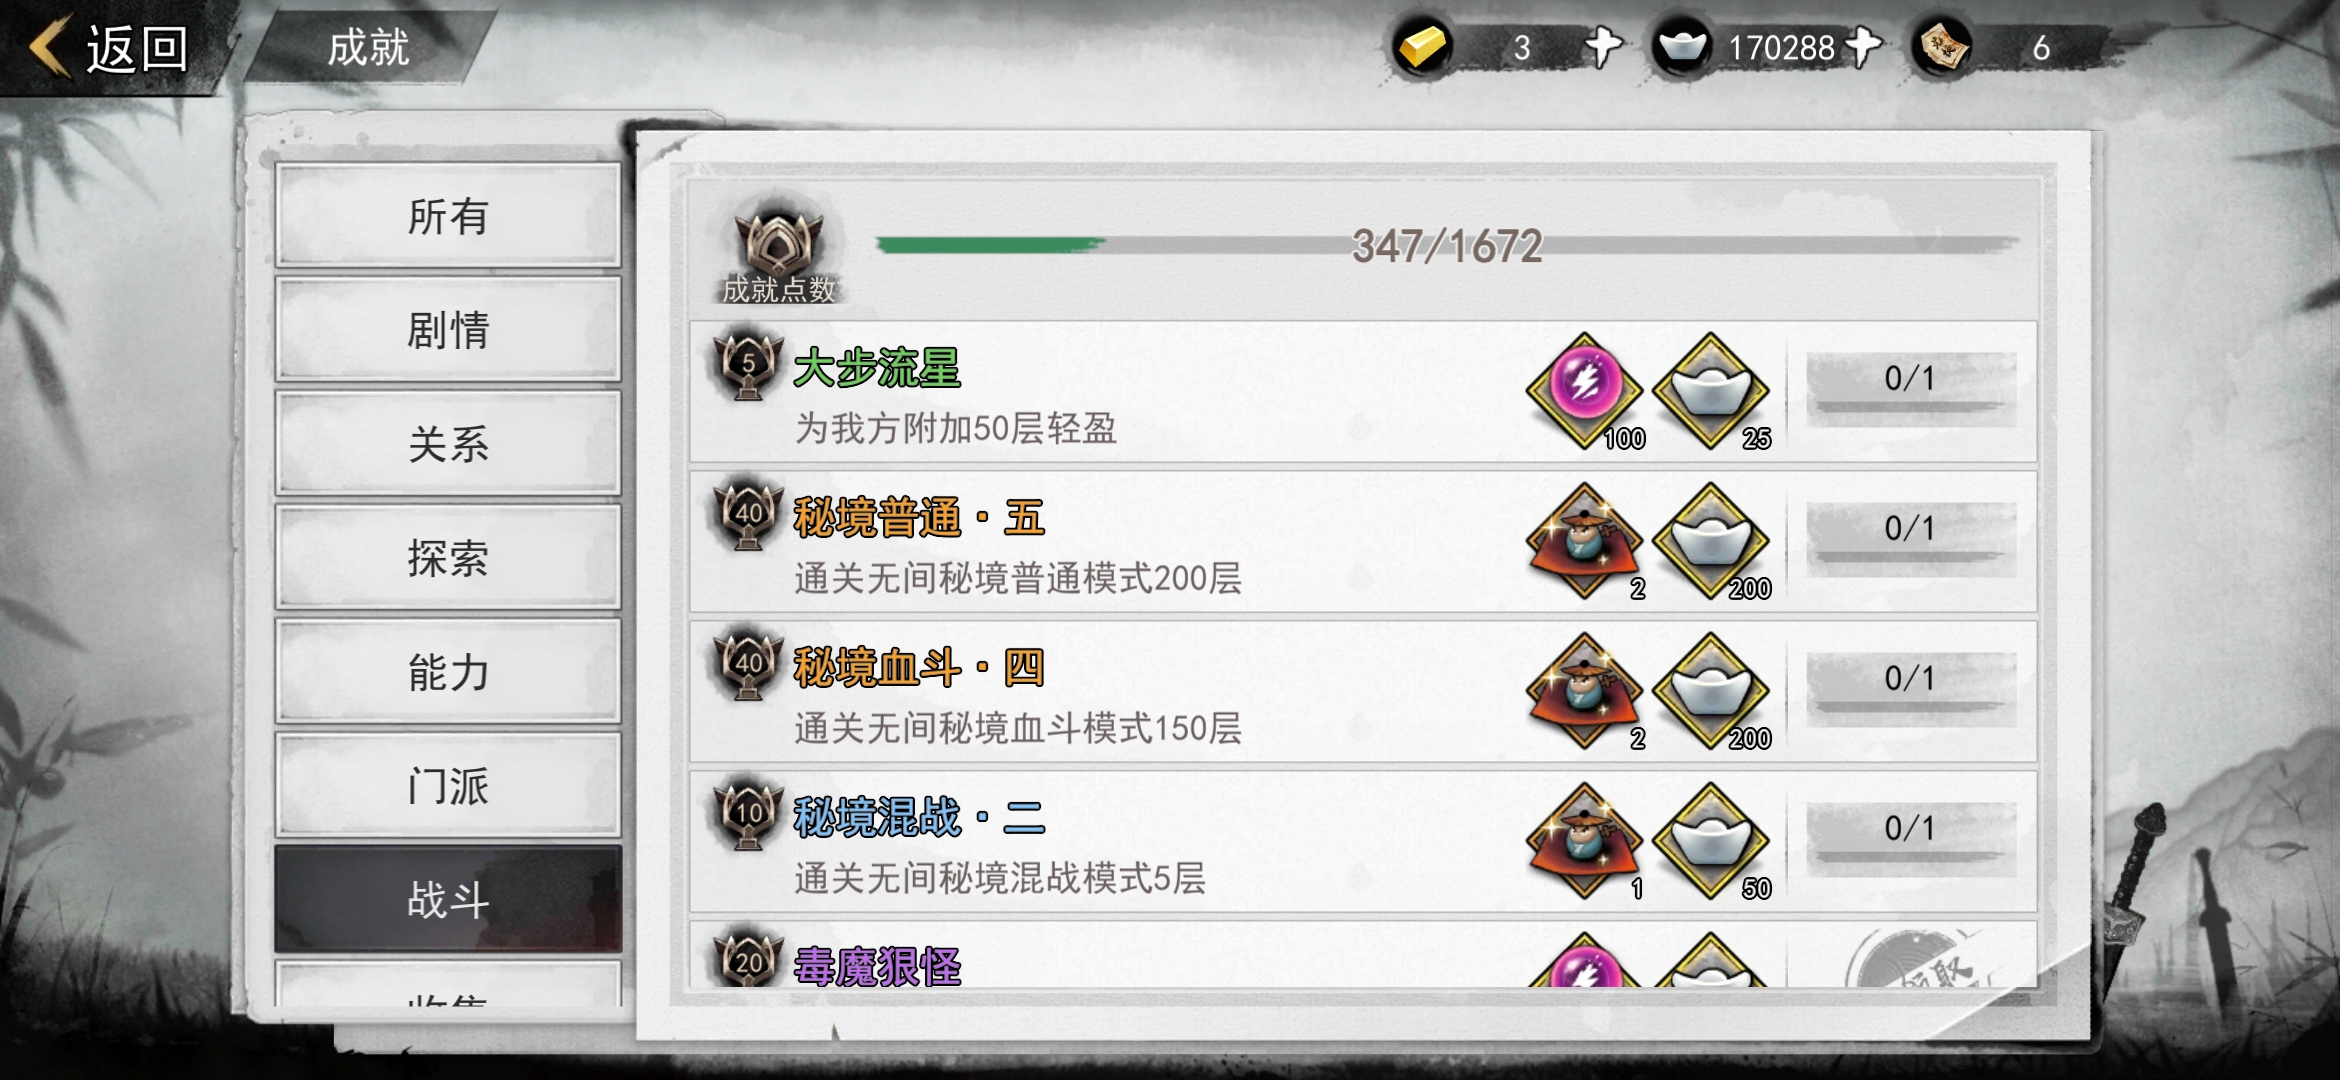This screenshot has width=2340, height=1080.
Task: Tap the straw-hat character reward for 秘境普通·五
Action: click(1585, 541)
